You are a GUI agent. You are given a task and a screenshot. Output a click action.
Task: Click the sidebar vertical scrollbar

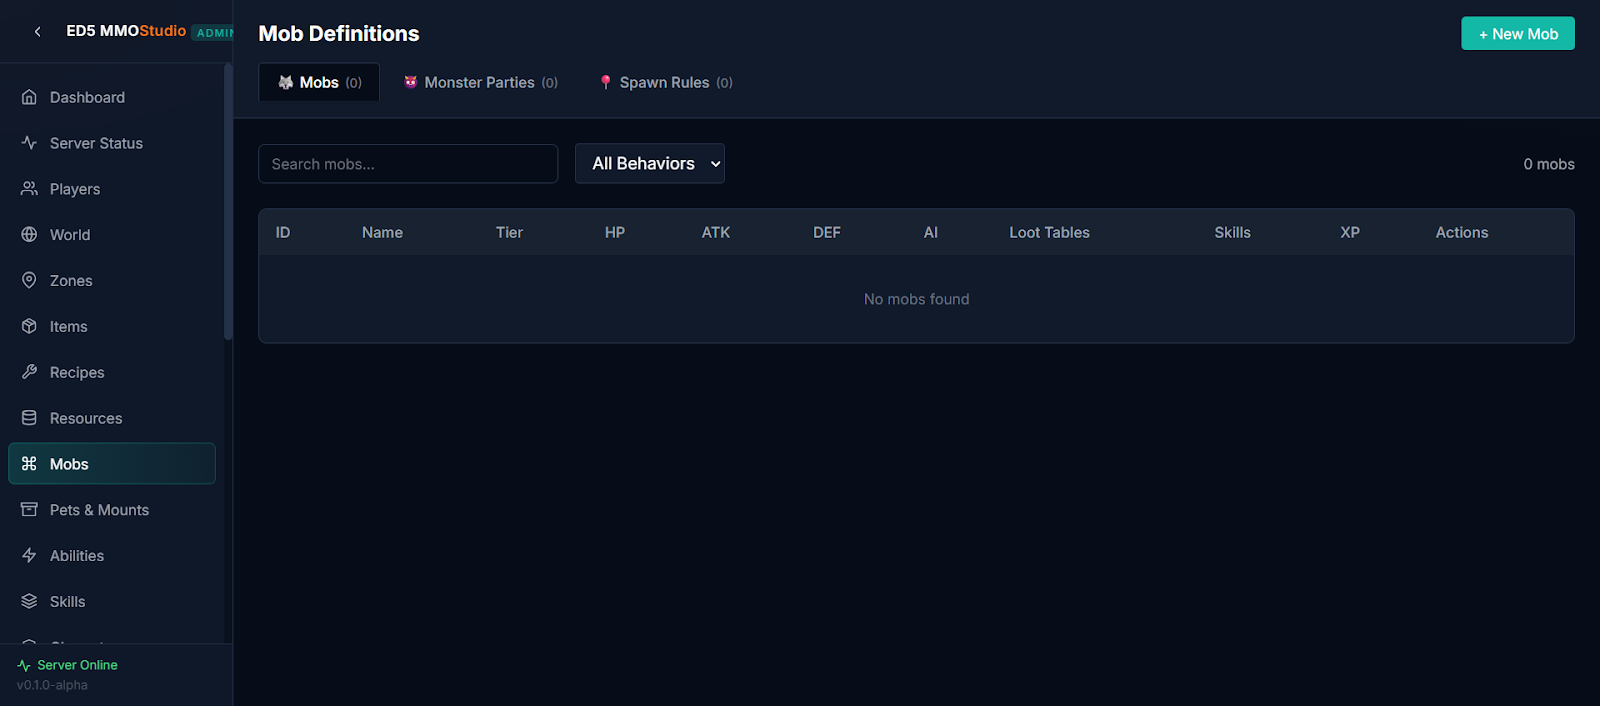(228, 202)
